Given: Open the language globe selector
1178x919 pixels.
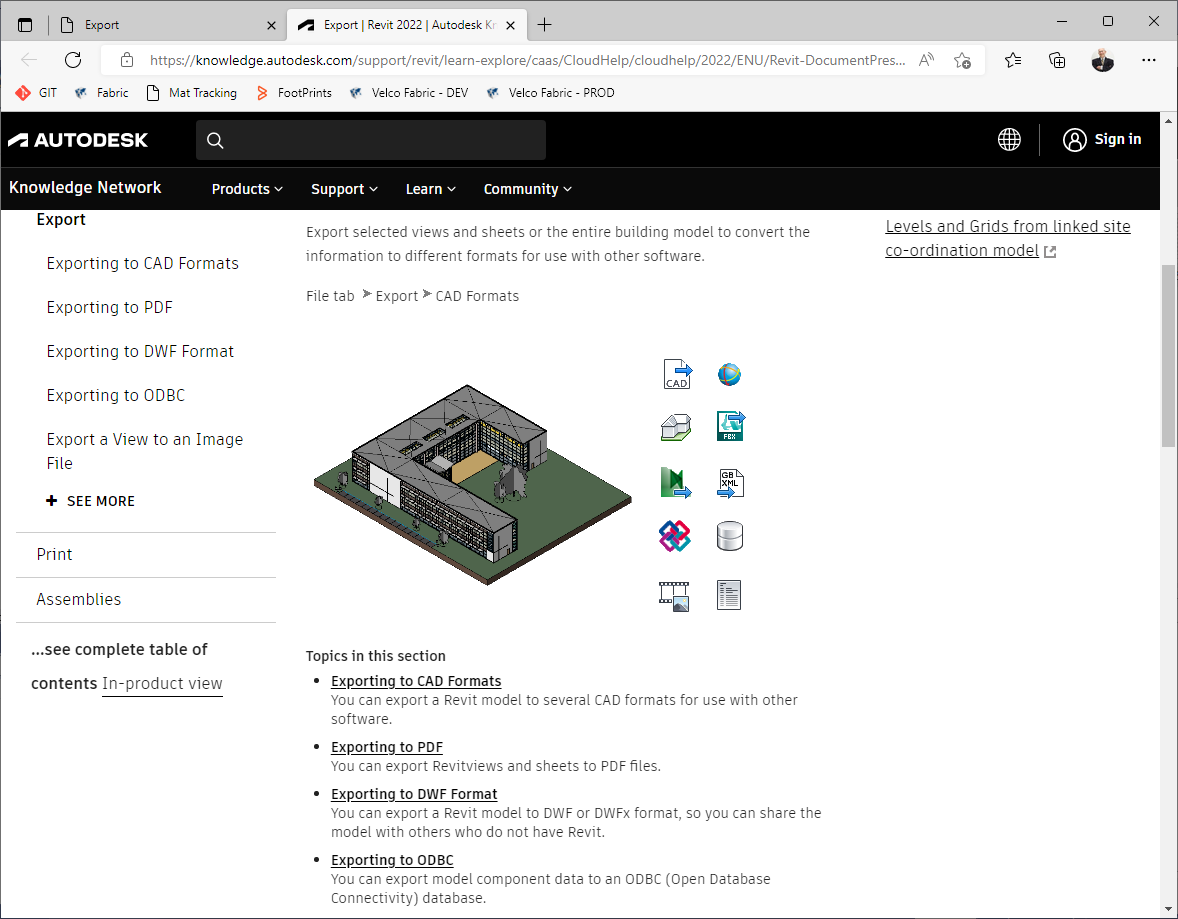Looking at the screenshot, I should click(1009, 140).
